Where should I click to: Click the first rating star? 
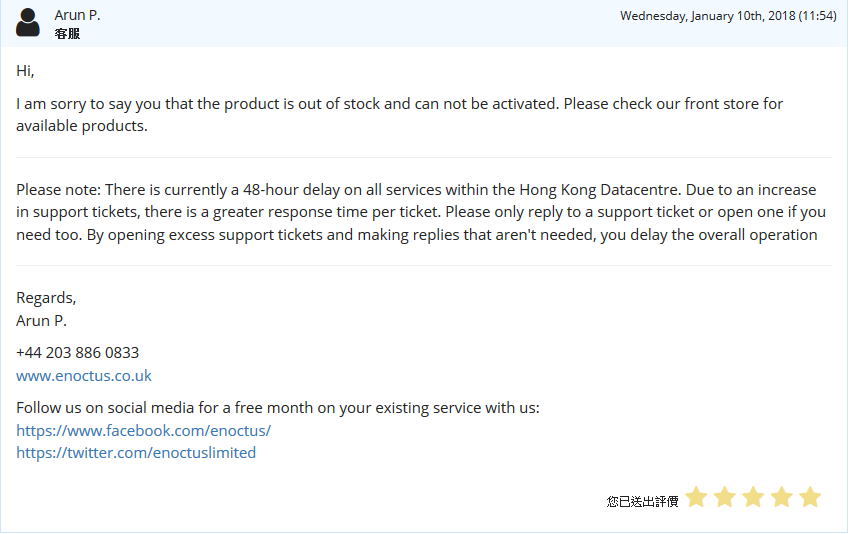696,497
